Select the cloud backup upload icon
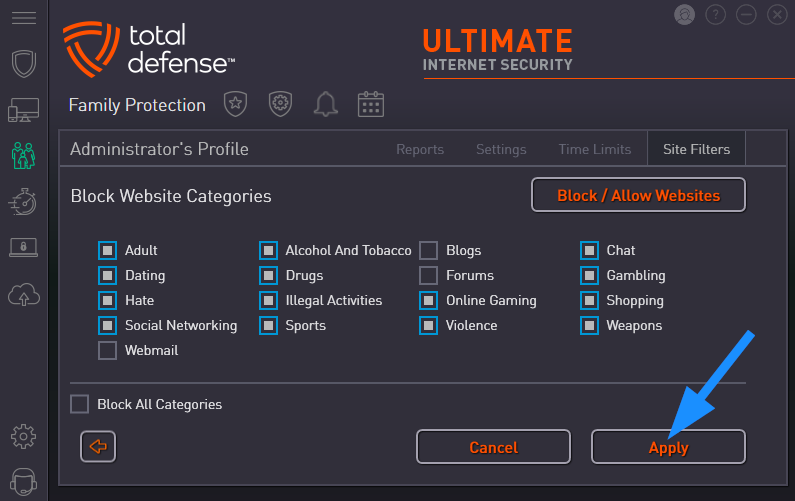 pos(24,295)
